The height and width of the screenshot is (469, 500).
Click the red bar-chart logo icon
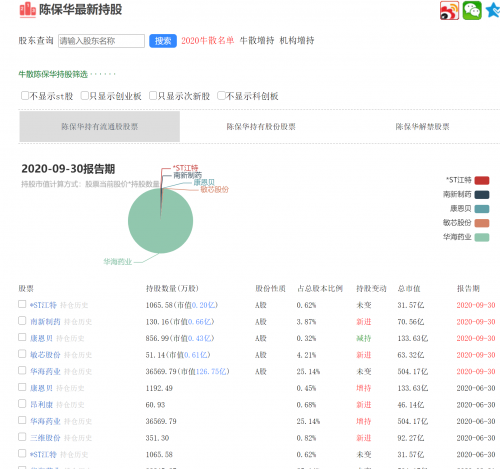(x=27, y=10)
